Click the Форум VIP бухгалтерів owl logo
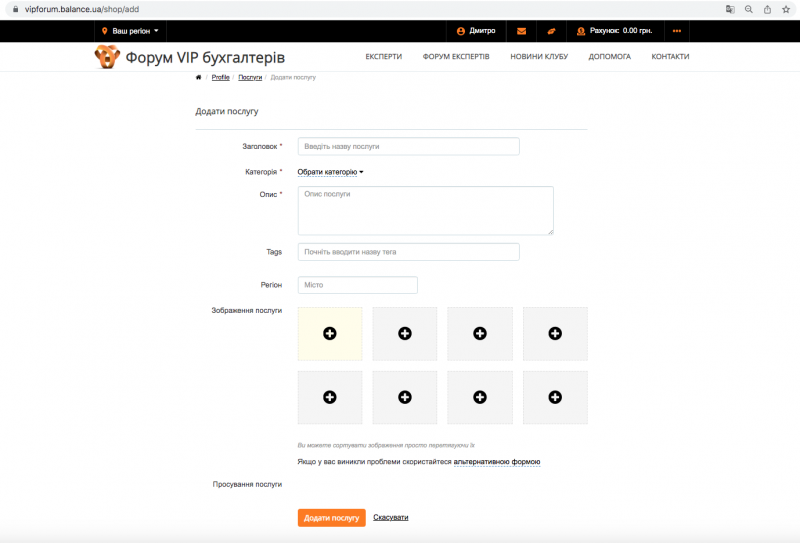Viewport: 800px width, 543px height. click(107, 57)
